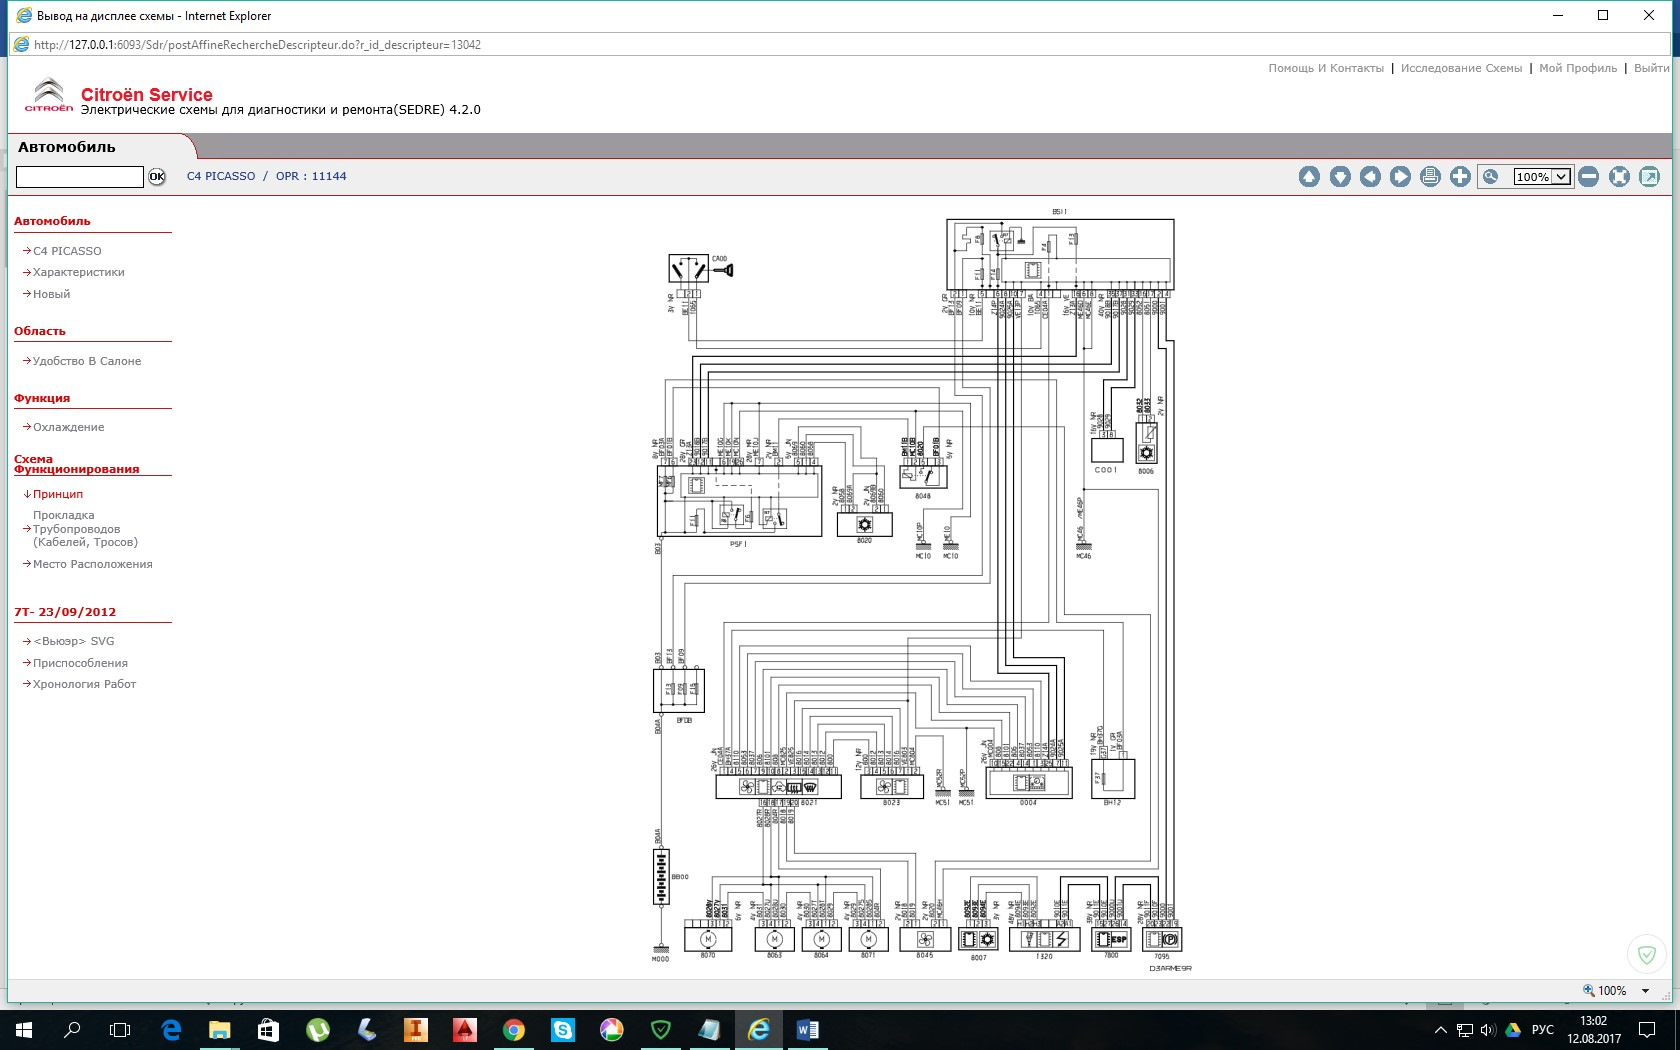Click the browser address bar URL

[257, 45]
